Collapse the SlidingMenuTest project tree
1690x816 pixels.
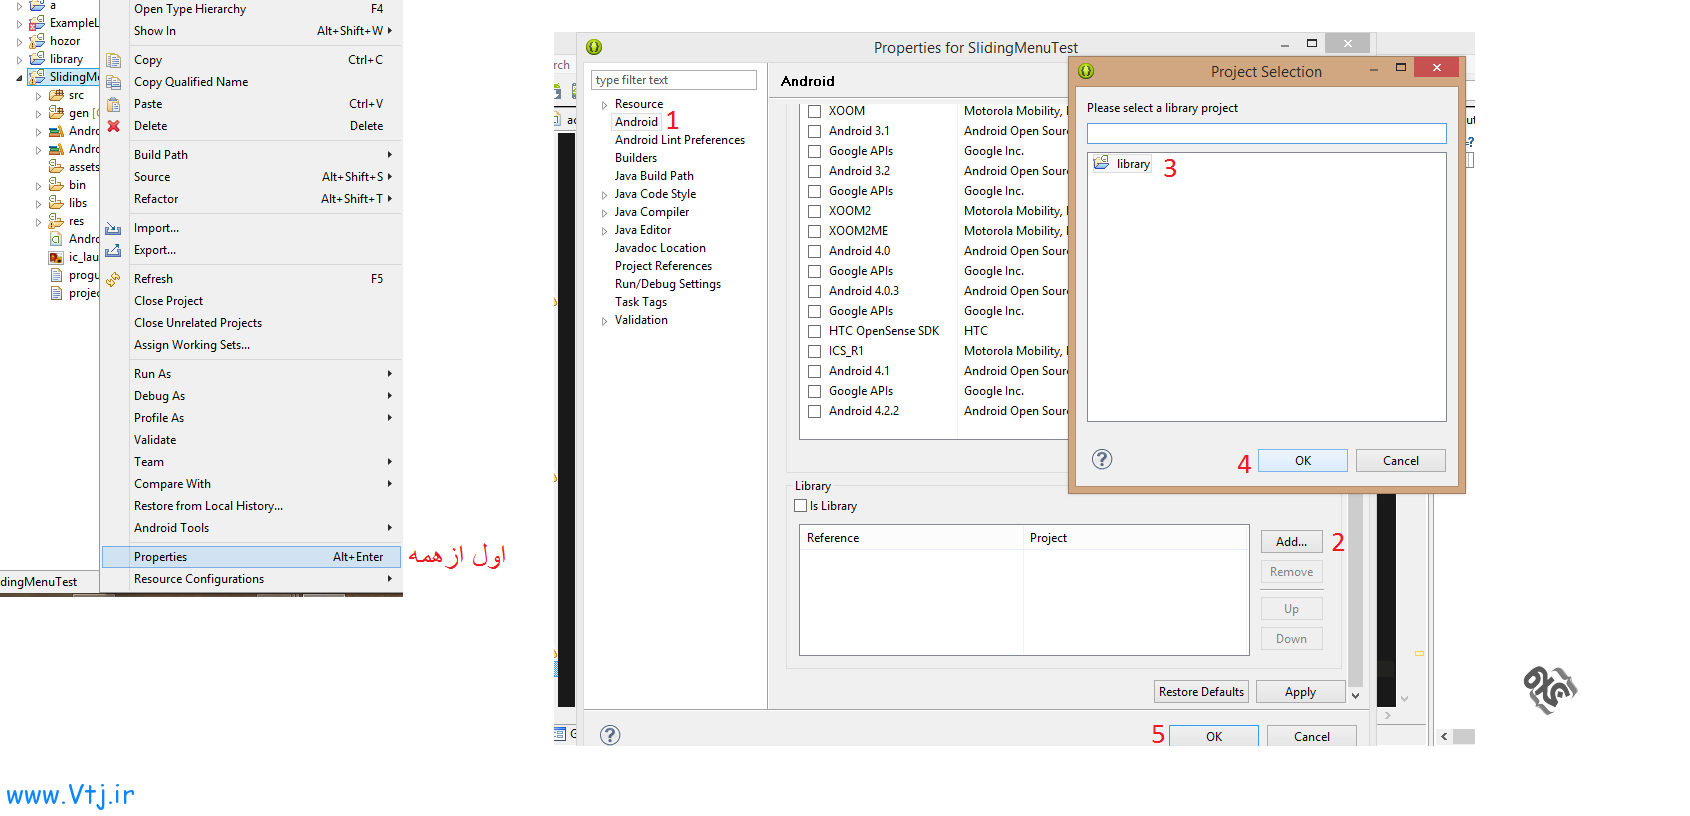19,77
